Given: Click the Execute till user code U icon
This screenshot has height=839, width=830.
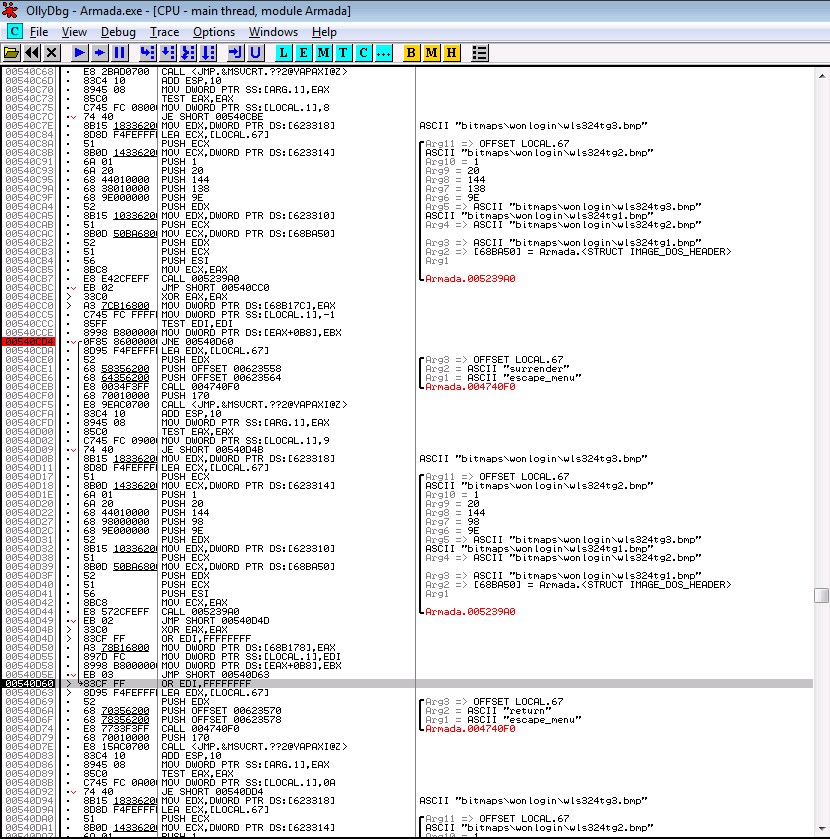Looking at the screenshot, I should [256, 52].
